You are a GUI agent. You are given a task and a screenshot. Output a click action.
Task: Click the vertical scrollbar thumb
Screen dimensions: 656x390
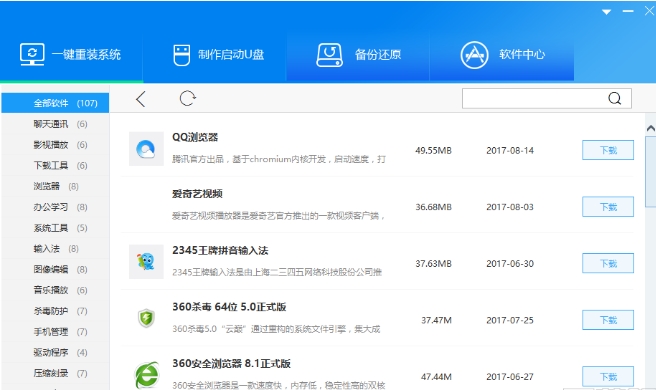click(x=651, y=172)
